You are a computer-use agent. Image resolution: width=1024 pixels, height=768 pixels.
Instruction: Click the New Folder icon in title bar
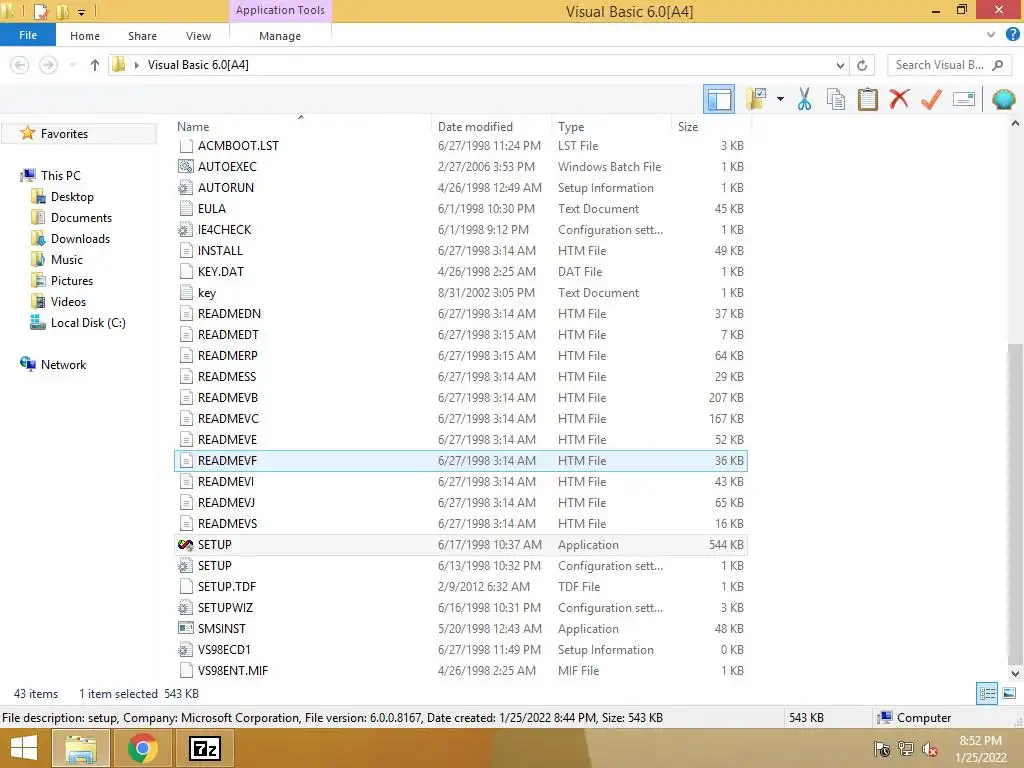point(63,11)
